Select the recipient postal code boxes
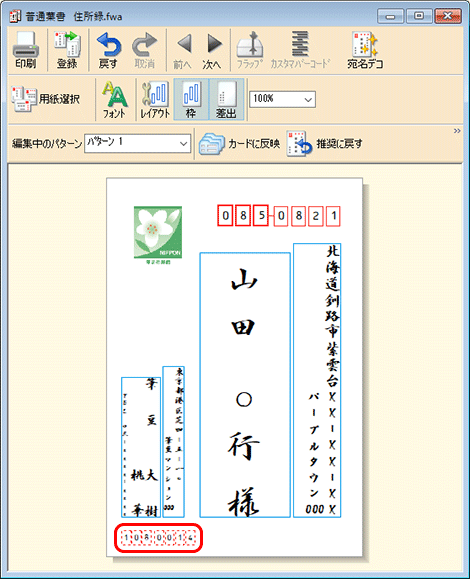This screenshot has height=579, width=470. (x=279, y=215)
